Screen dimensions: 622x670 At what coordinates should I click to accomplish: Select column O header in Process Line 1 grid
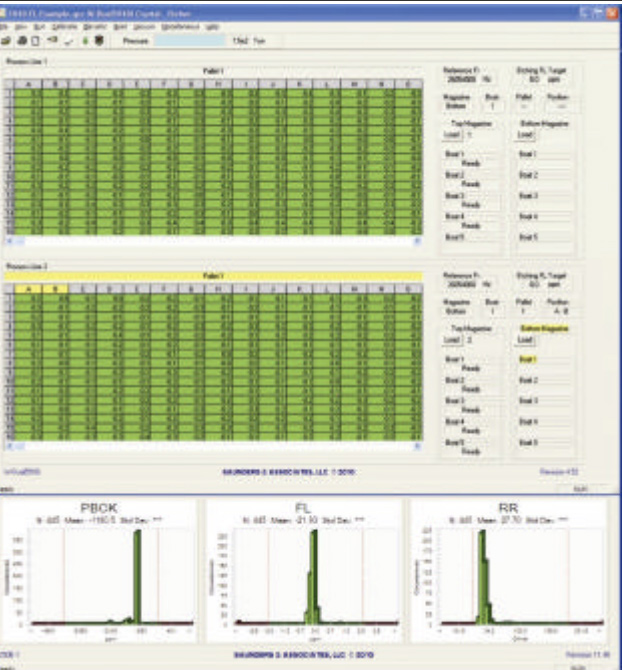(408, 84)
